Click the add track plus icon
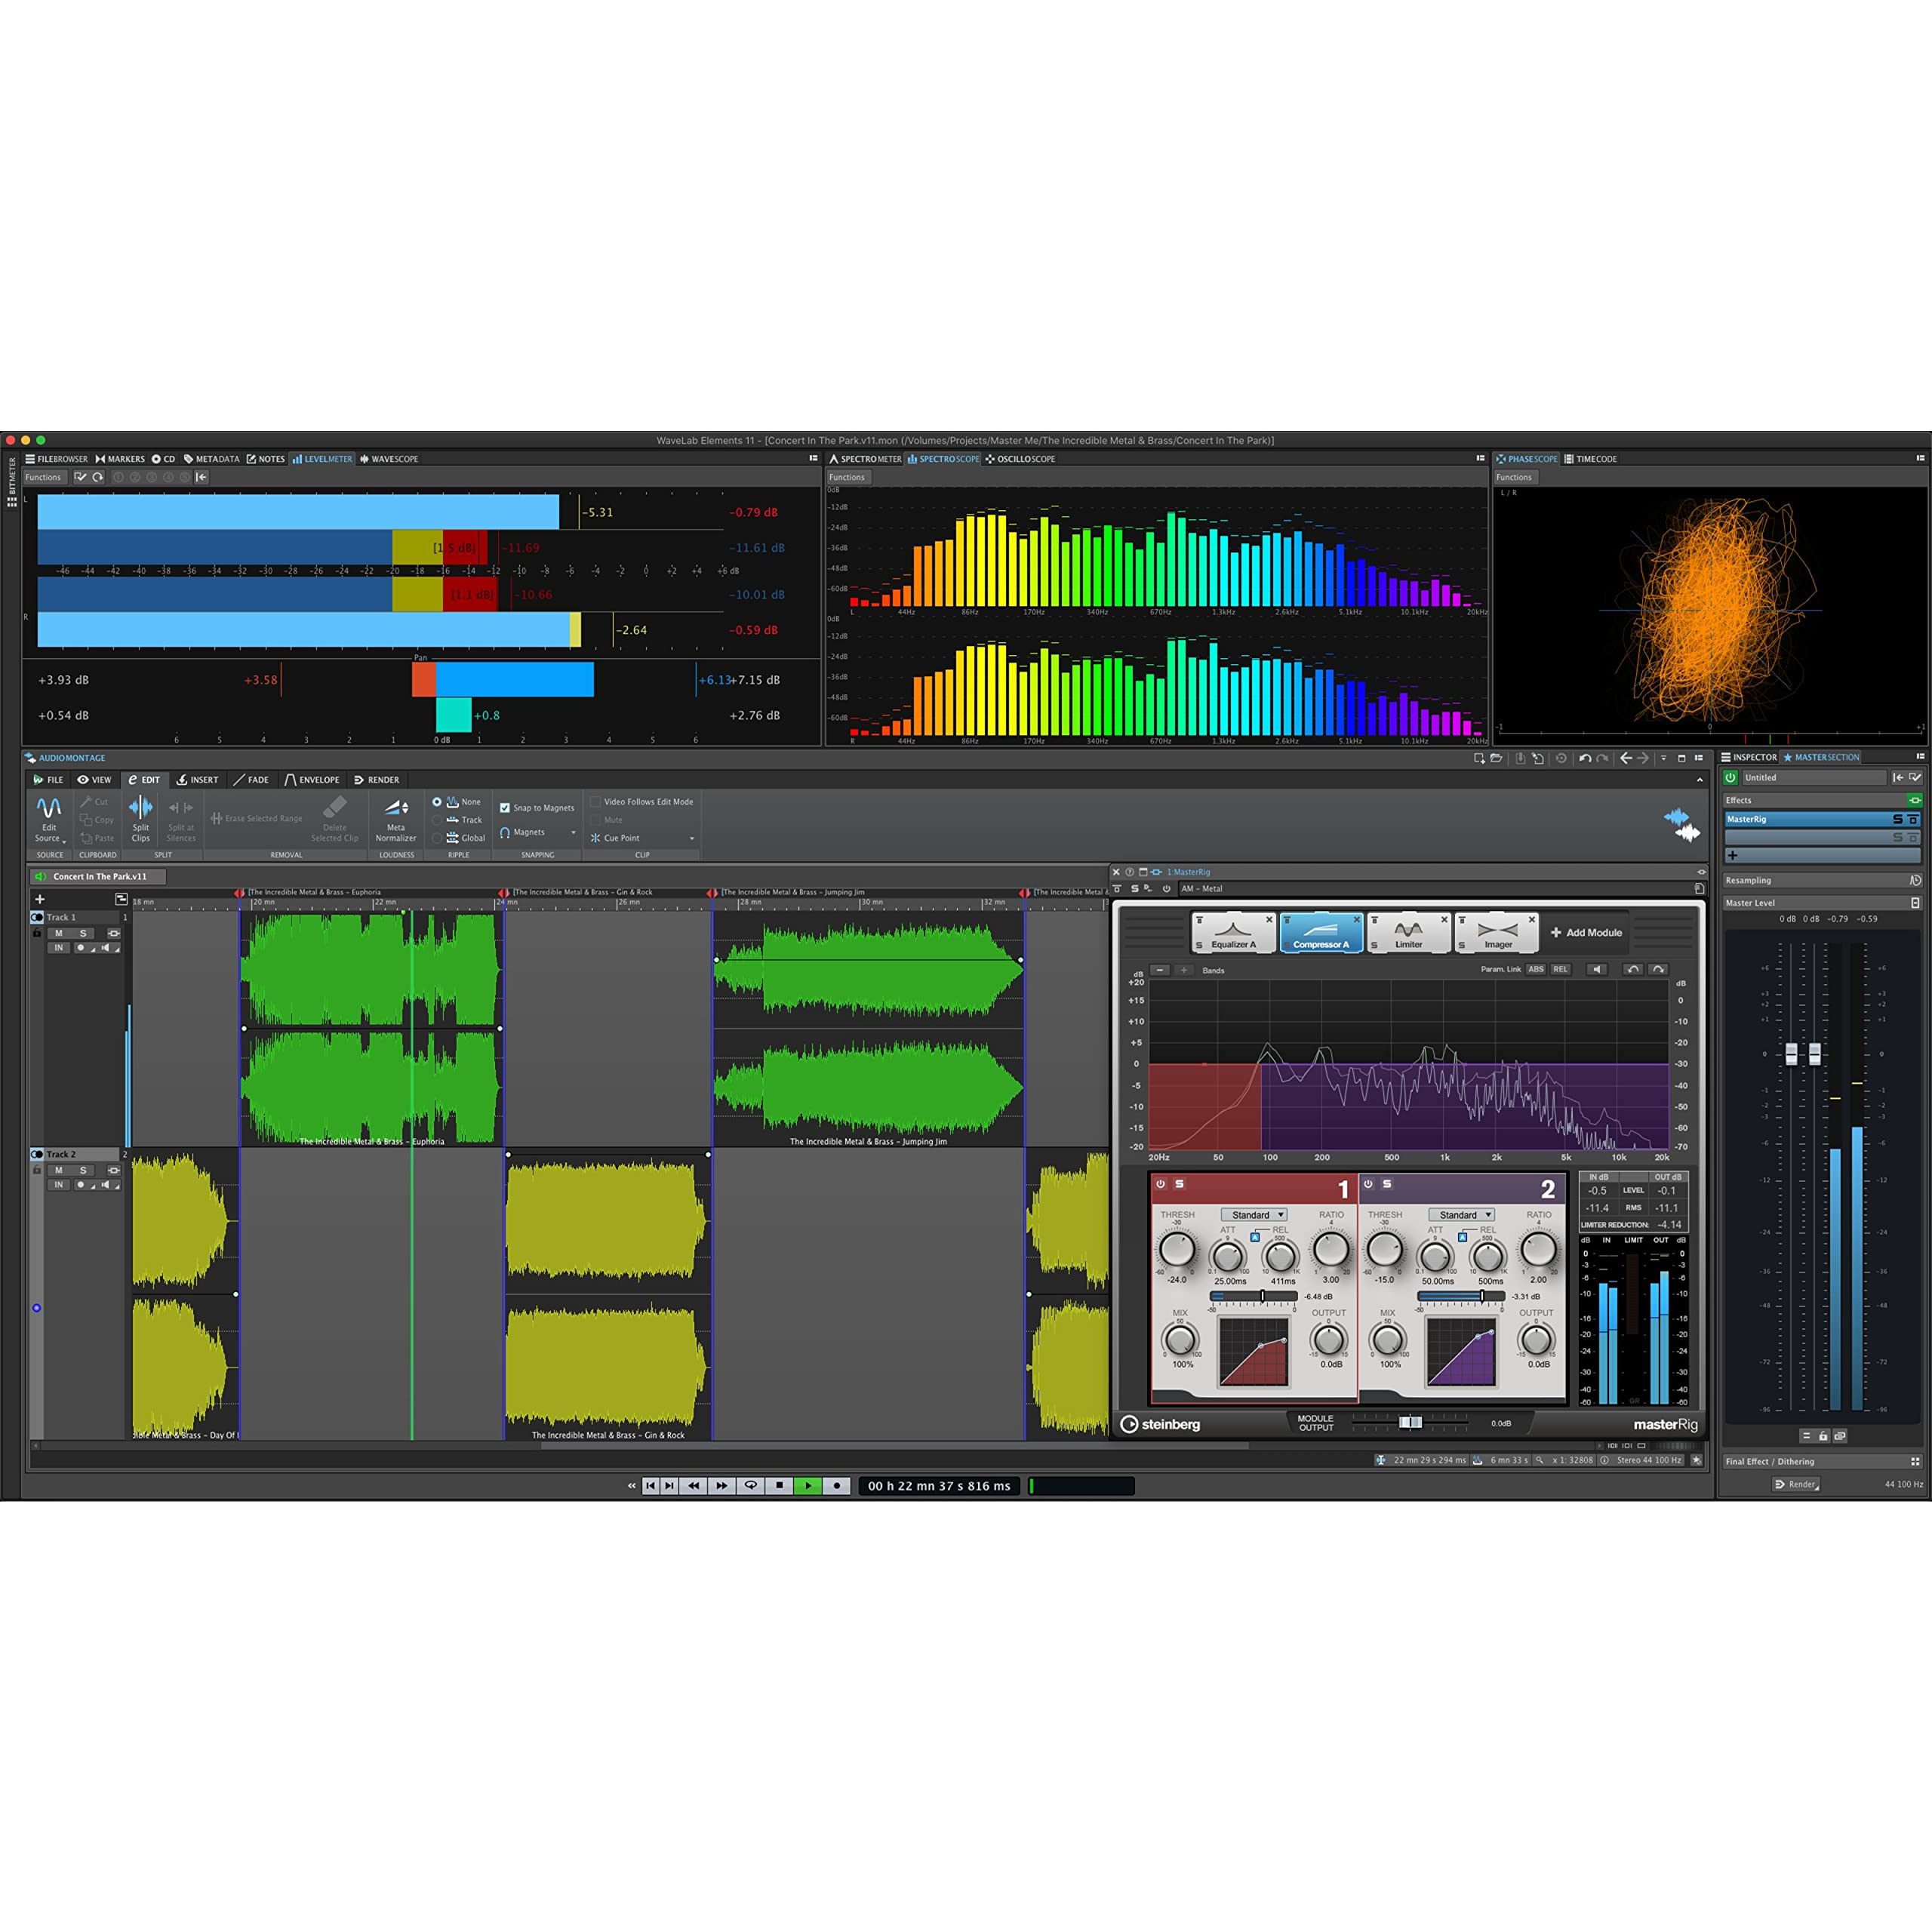The width and height of the screenshot is (1932, 1932). click(x=40, y=899)
